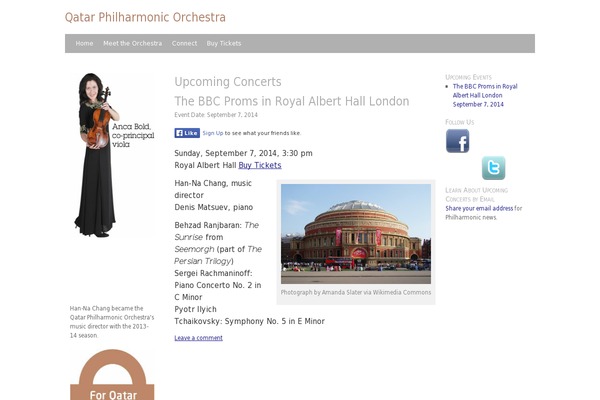Click the Facebook Sign Up link

[213, 133]
